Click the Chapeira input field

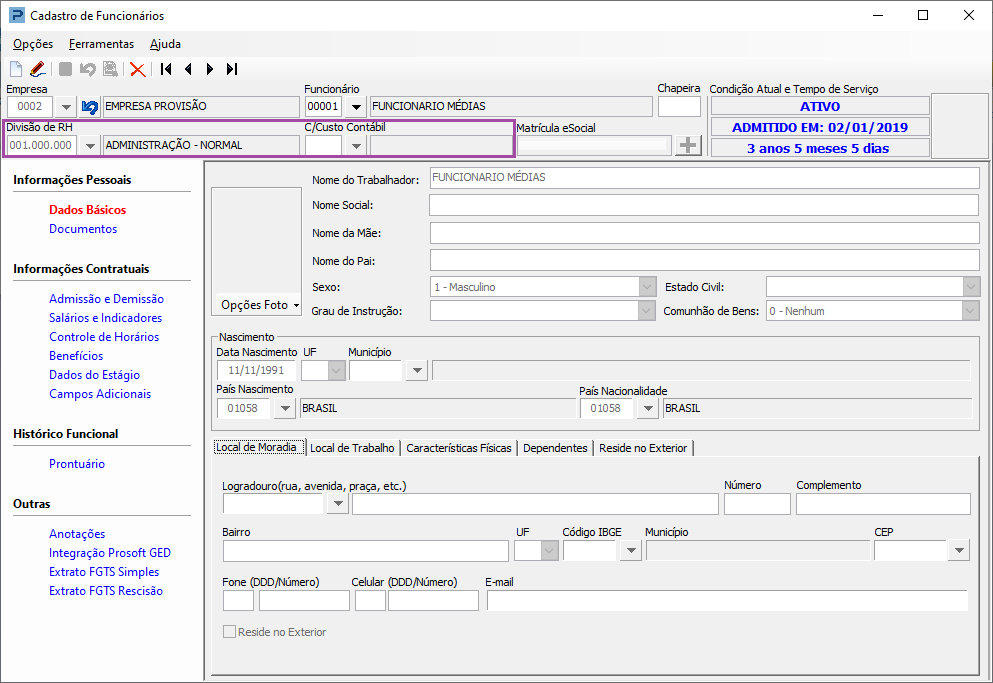[680, 106]
